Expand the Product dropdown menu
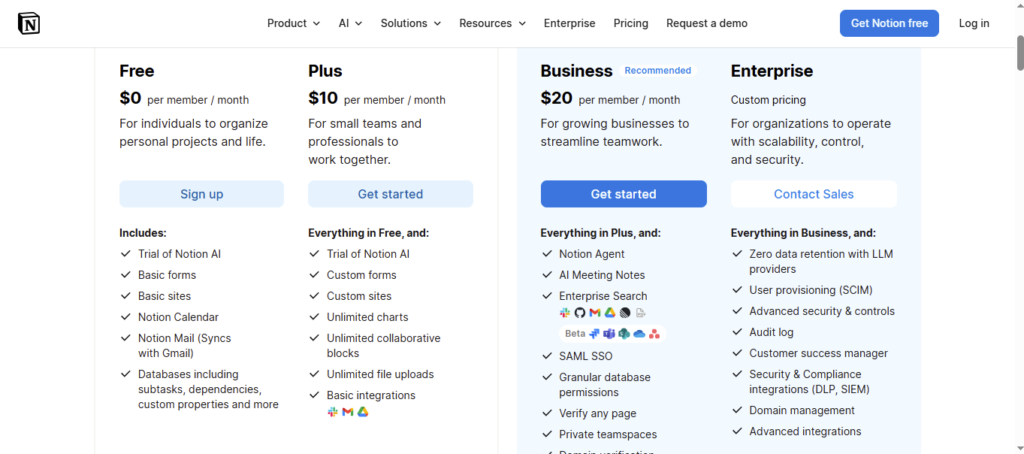 click(293, 23)
